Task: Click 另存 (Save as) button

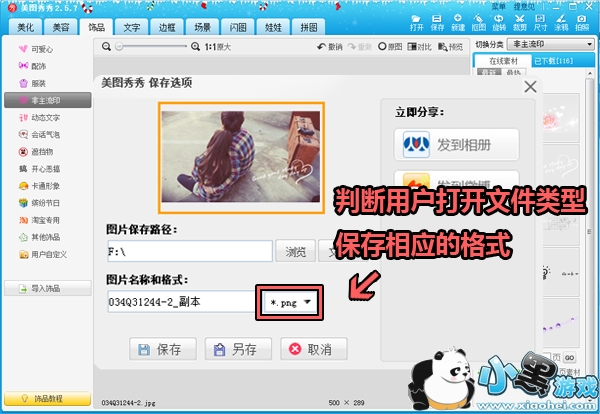Action: (x=238, y=349)
